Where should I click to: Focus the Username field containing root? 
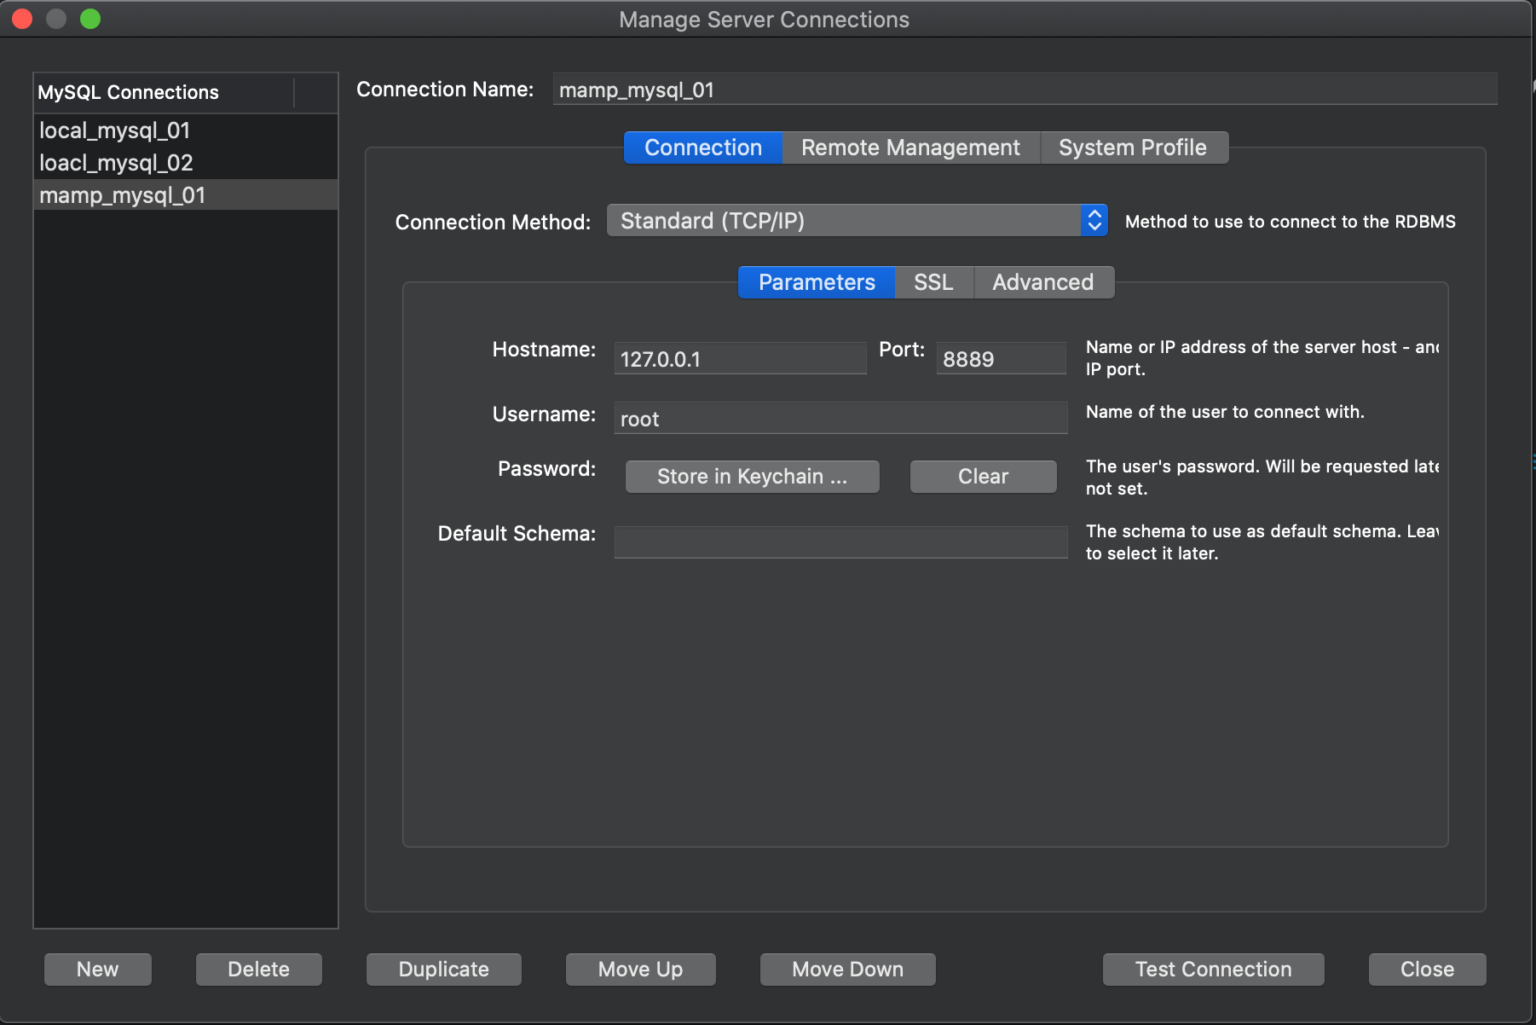coord(840,419)
